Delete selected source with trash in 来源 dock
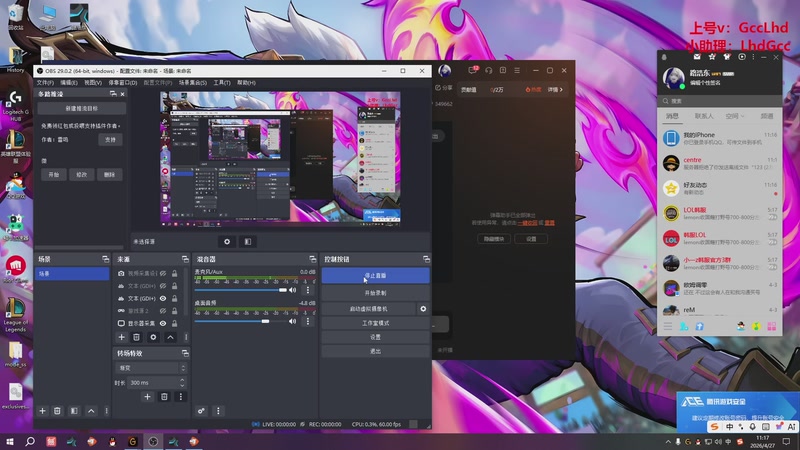 click(x=136, y=337)
